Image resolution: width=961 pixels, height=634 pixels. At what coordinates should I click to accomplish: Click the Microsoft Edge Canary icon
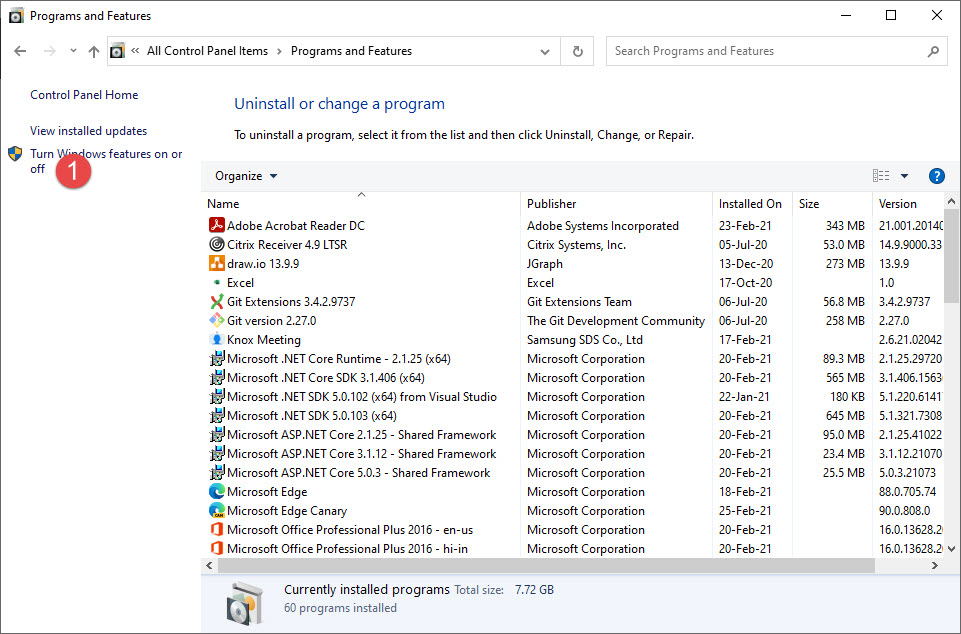(216, 510)
